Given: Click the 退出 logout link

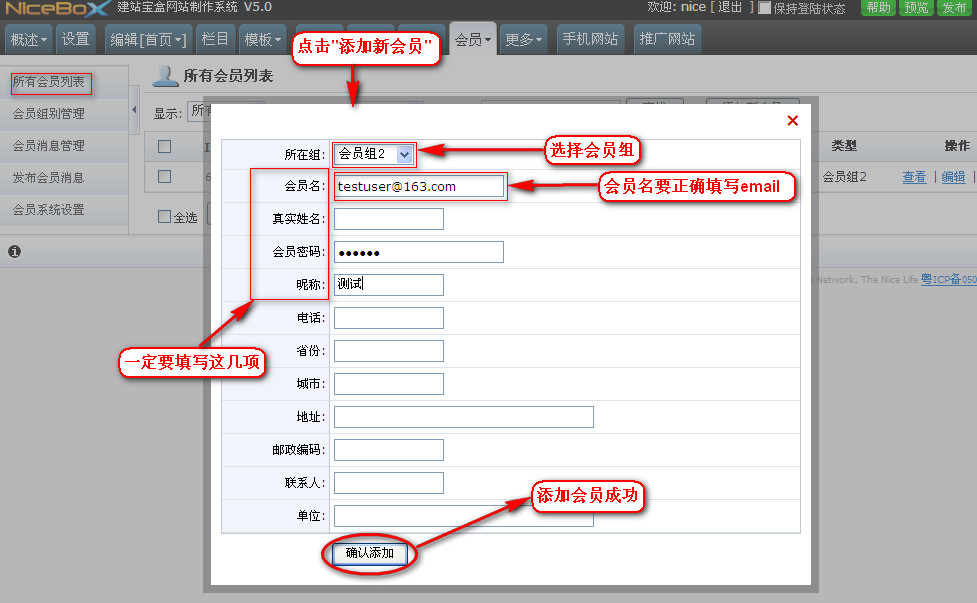Looking at the screenshot, I should [729, 8].
